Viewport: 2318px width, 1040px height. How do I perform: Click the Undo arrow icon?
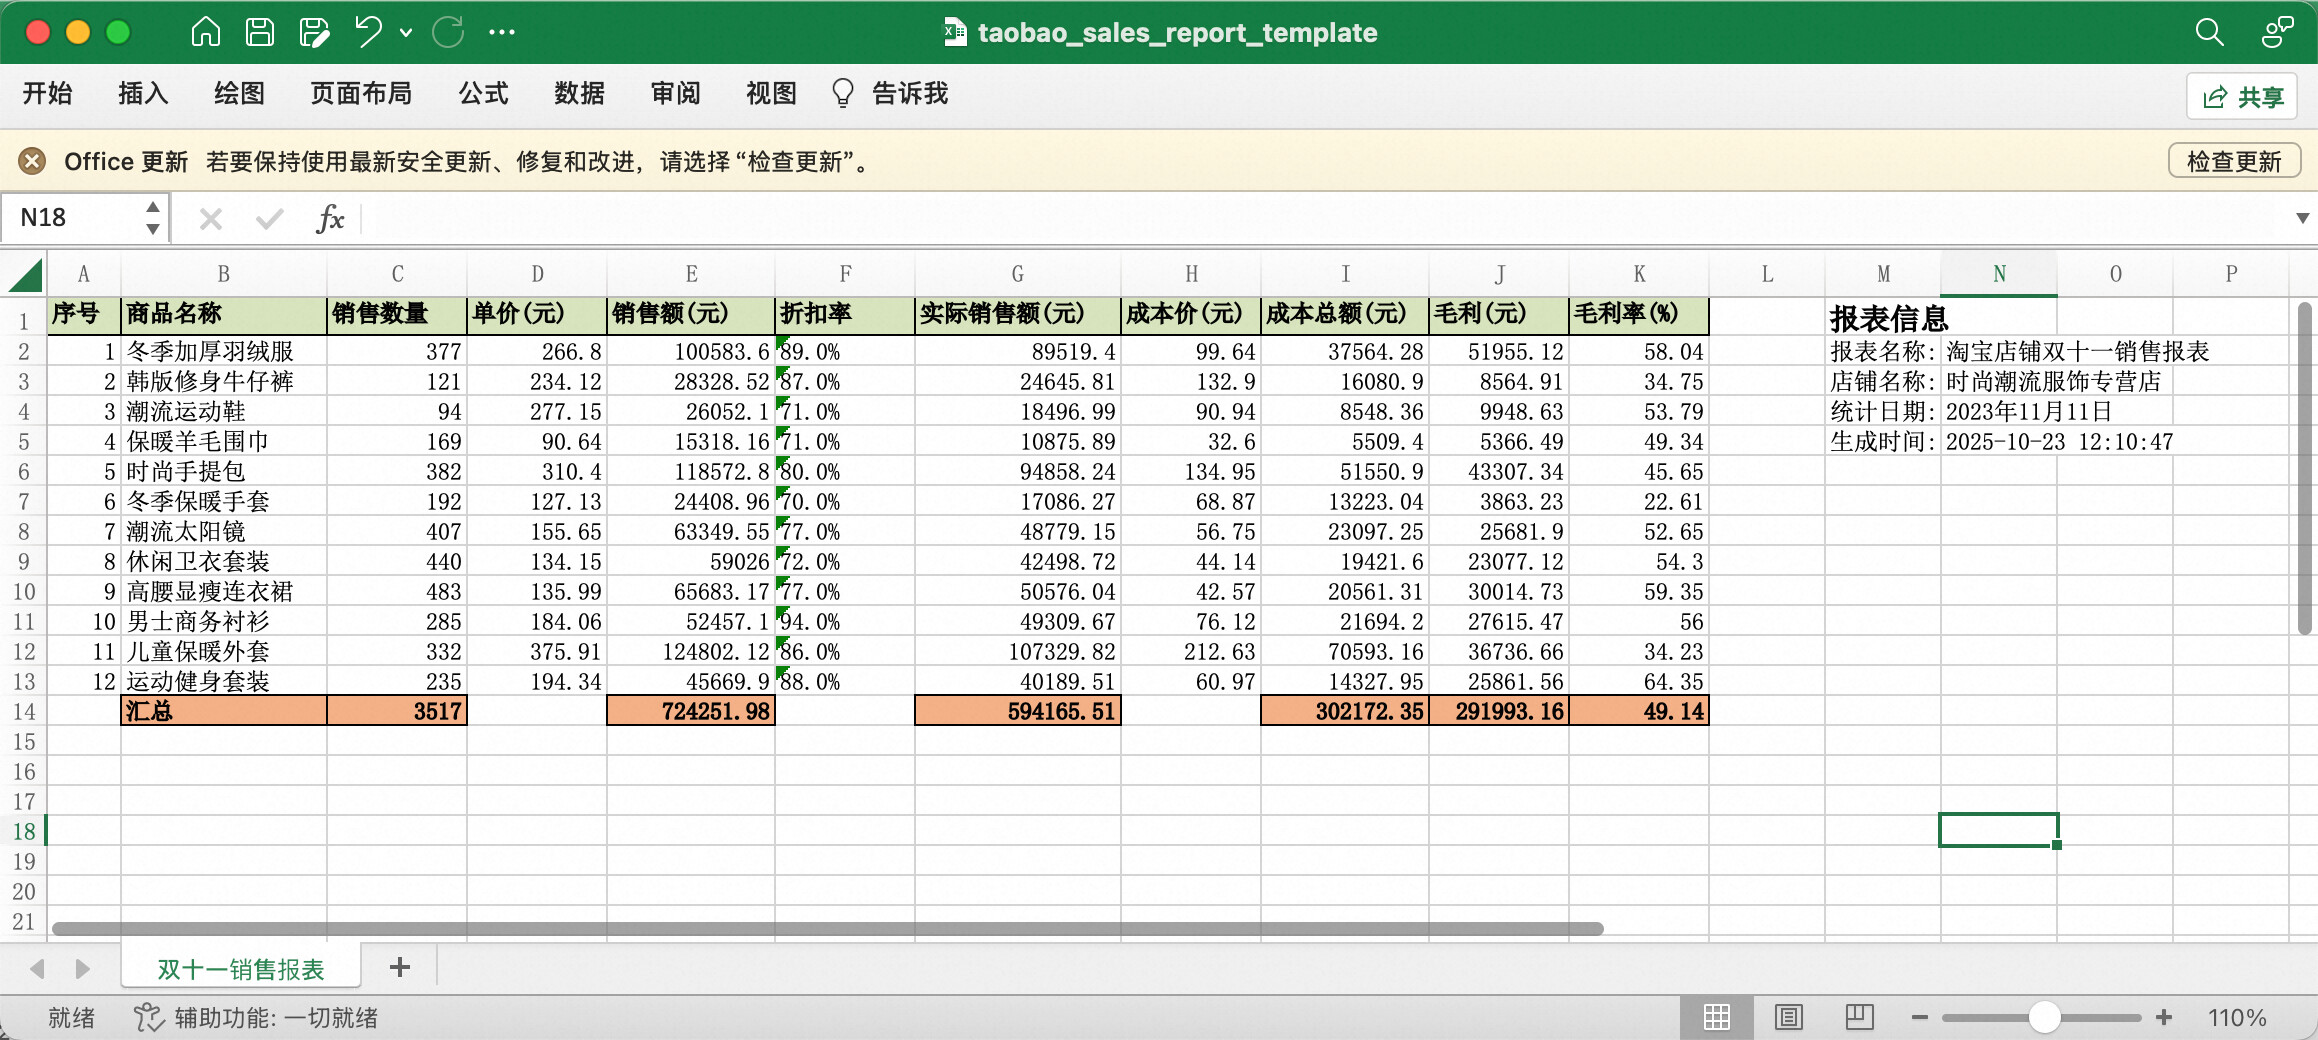pyautogui.click(x=369, y=32)
